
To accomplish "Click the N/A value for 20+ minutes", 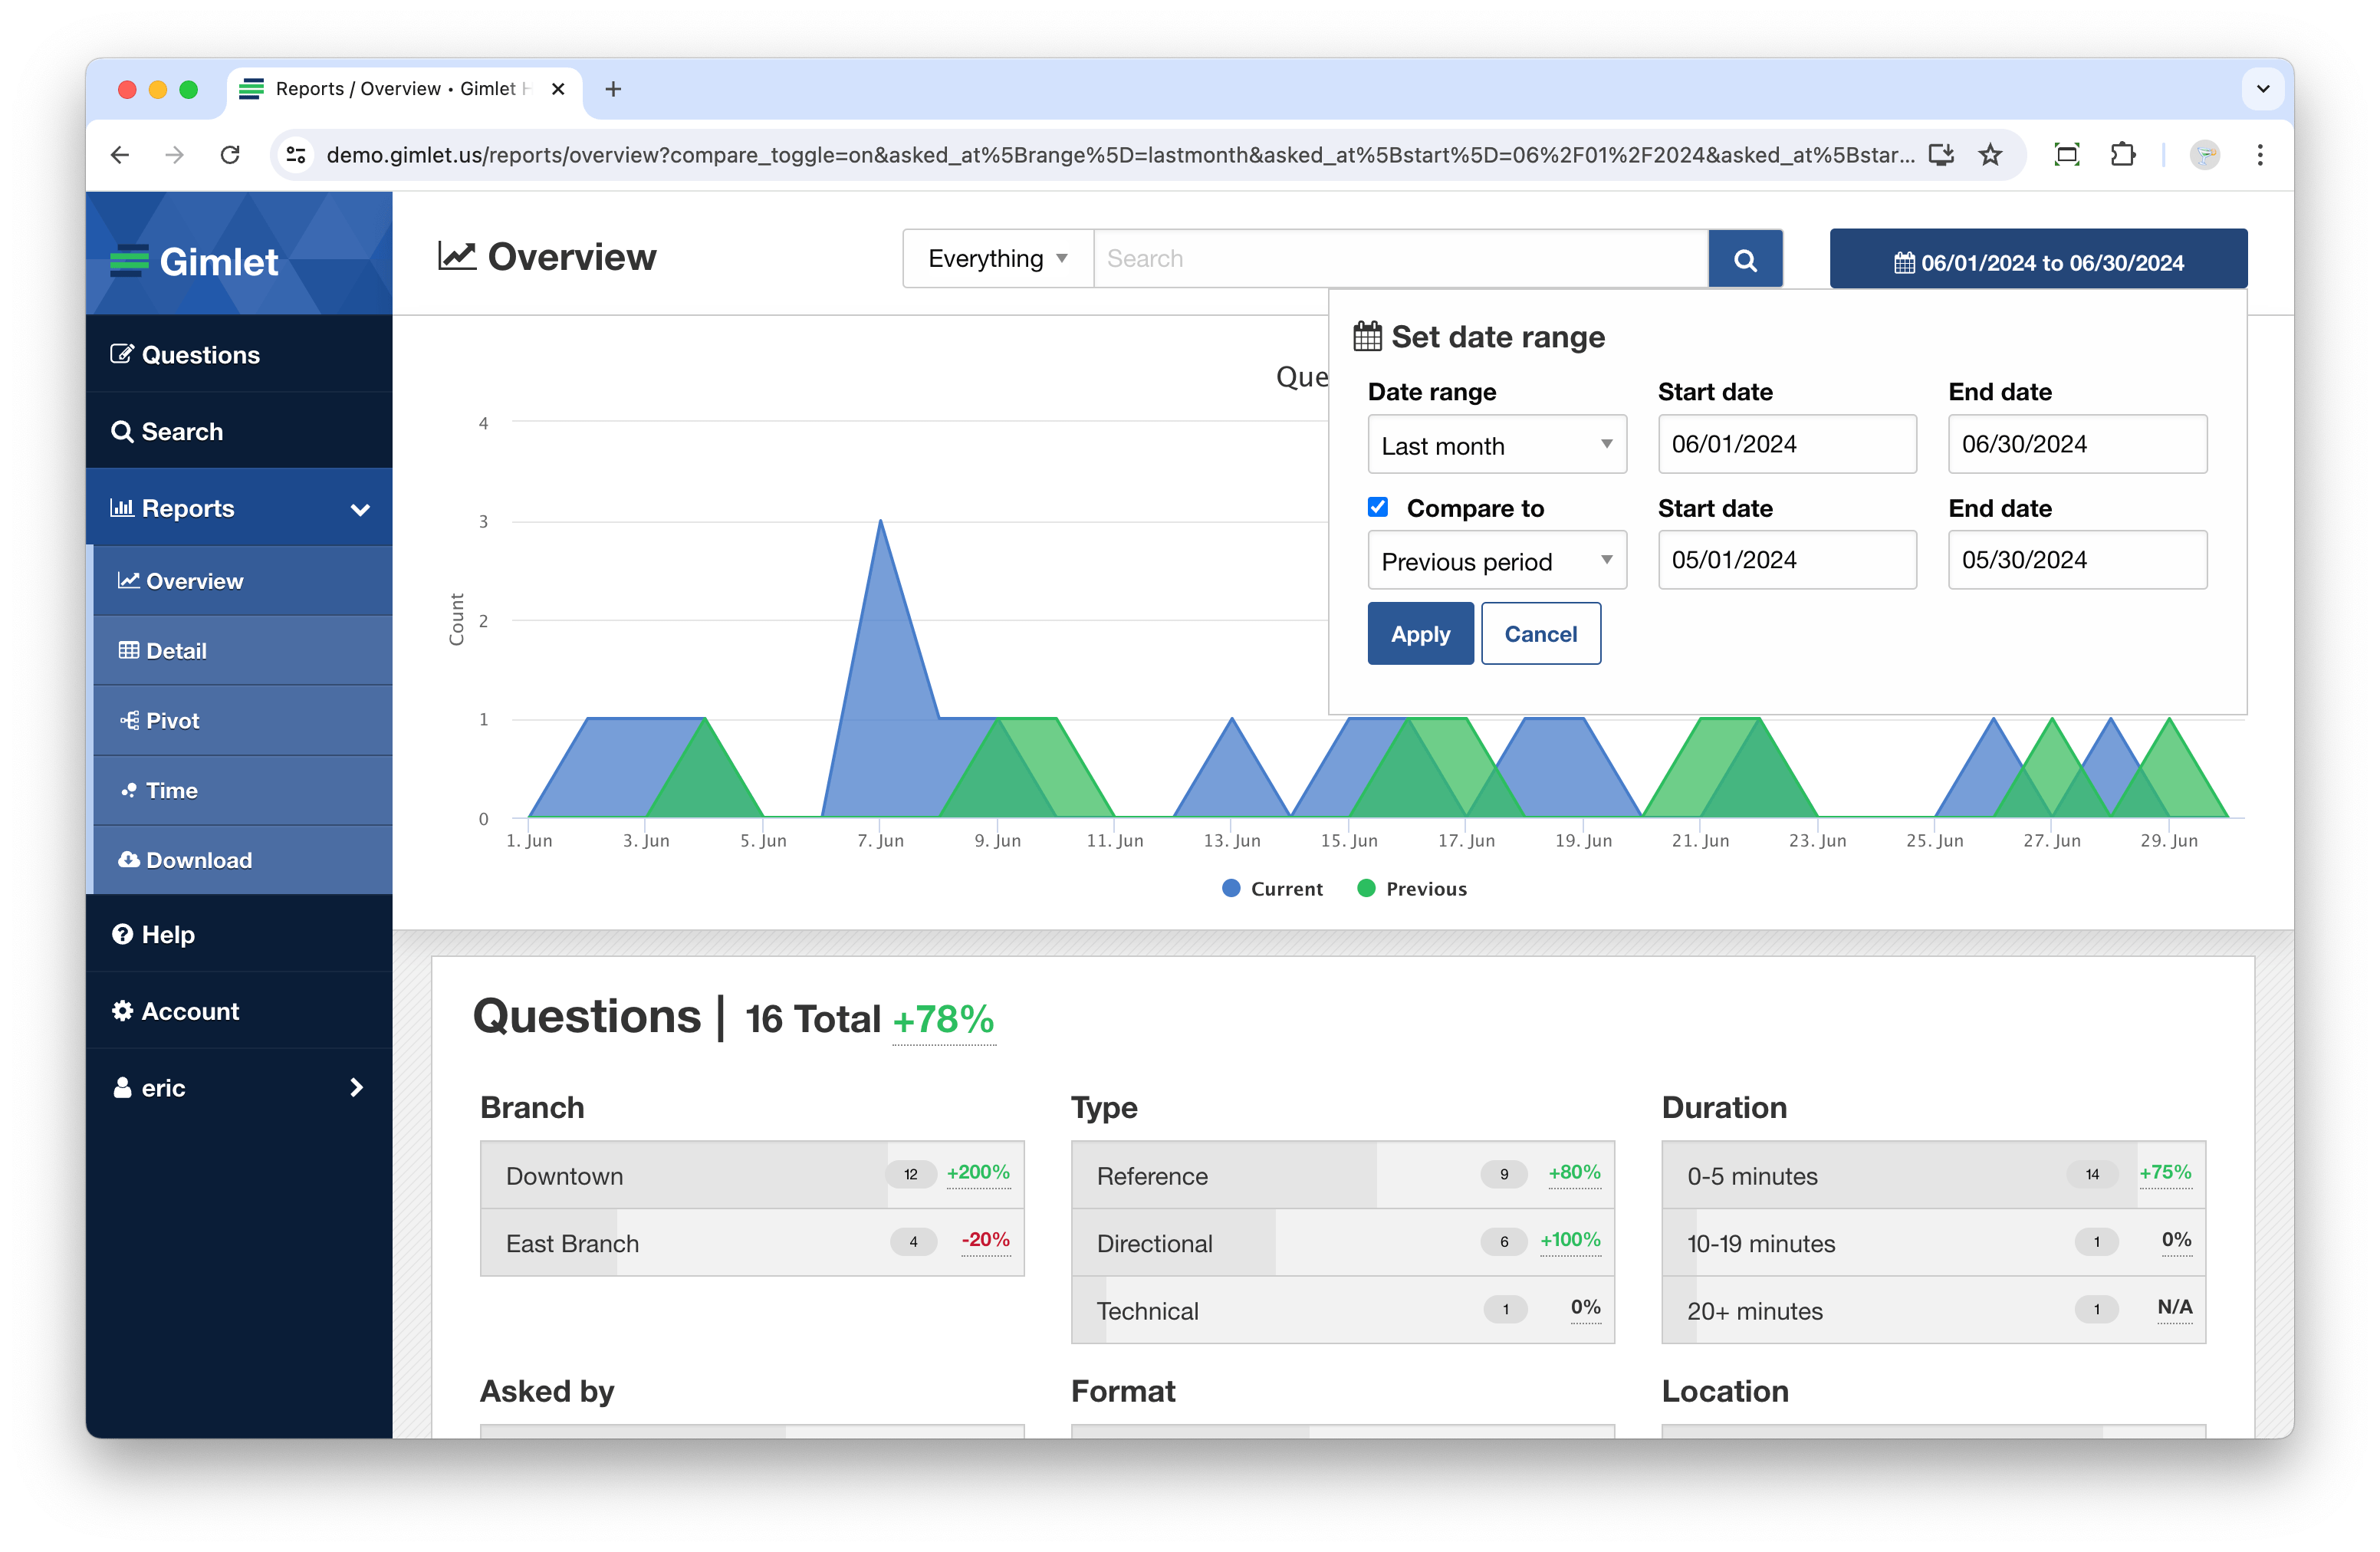I will (2174, 1308).
